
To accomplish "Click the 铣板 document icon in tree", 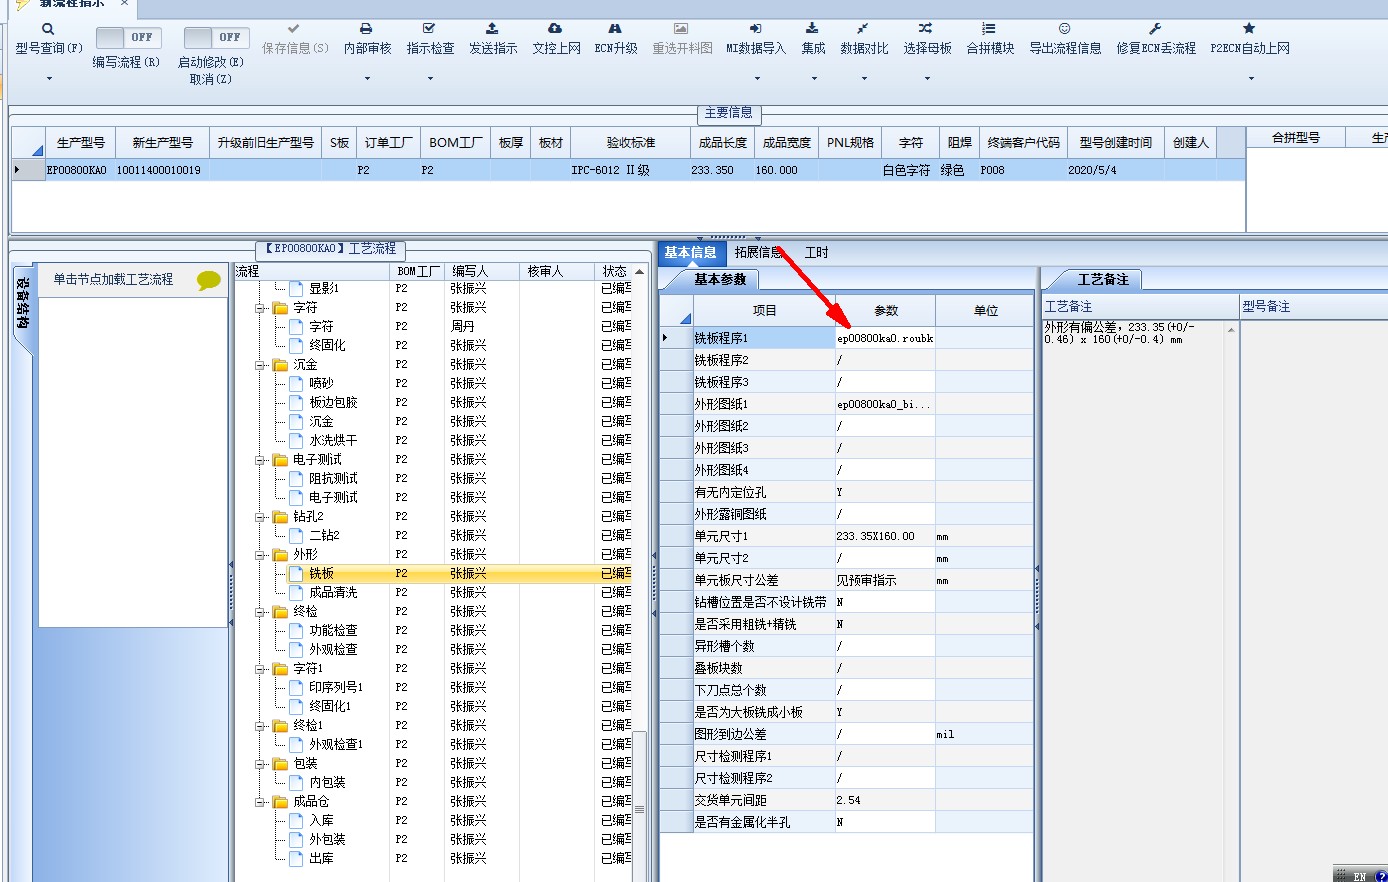I will pyautogui.click(x=296, y=574).
